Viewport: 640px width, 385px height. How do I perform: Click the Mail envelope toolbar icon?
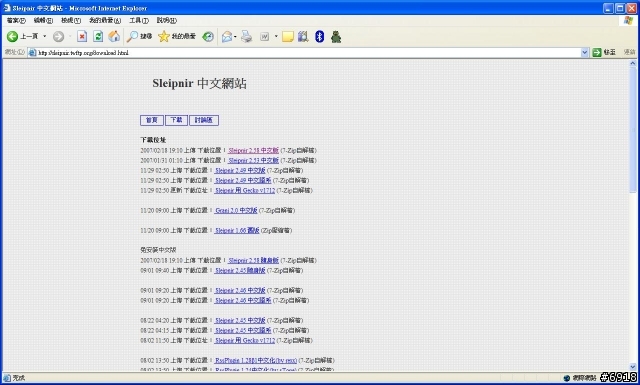[227, 37]
